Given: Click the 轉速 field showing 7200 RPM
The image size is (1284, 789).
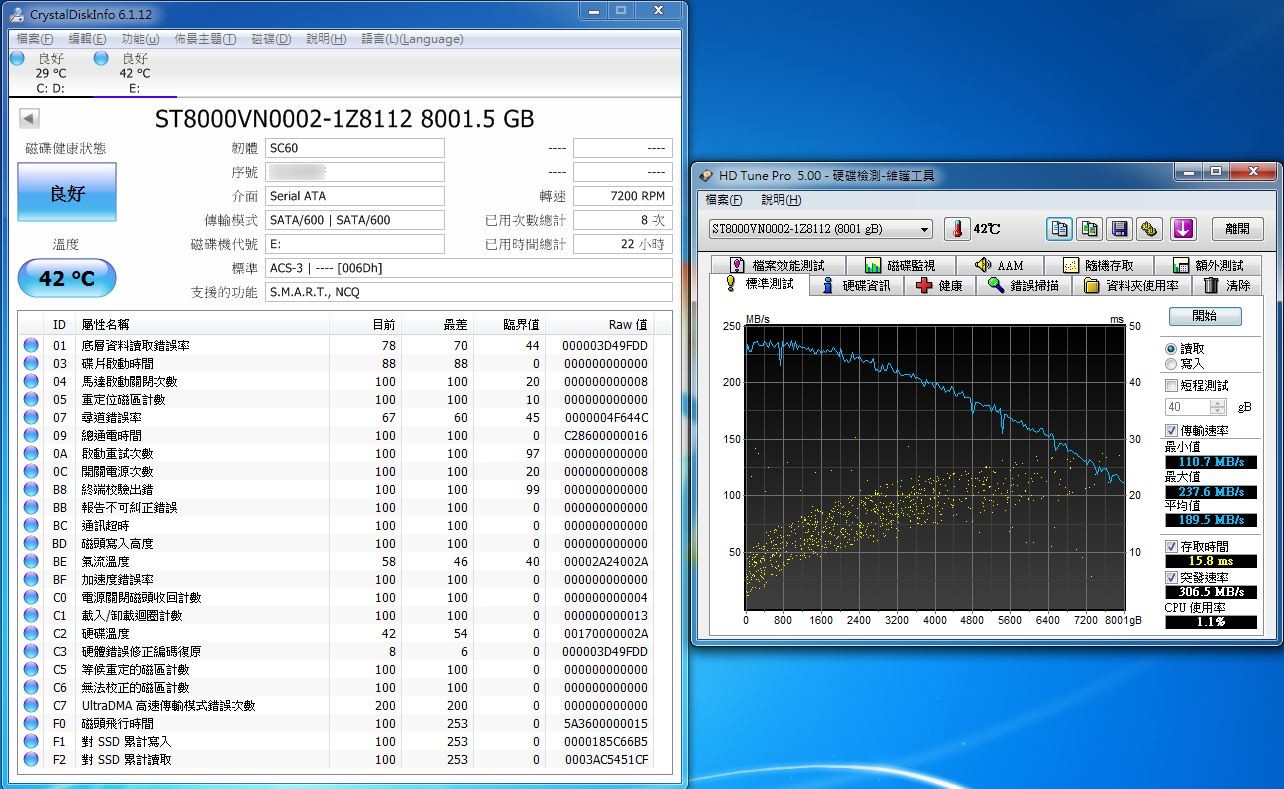Looking at the screenshot, I should (x=623, y=196).
